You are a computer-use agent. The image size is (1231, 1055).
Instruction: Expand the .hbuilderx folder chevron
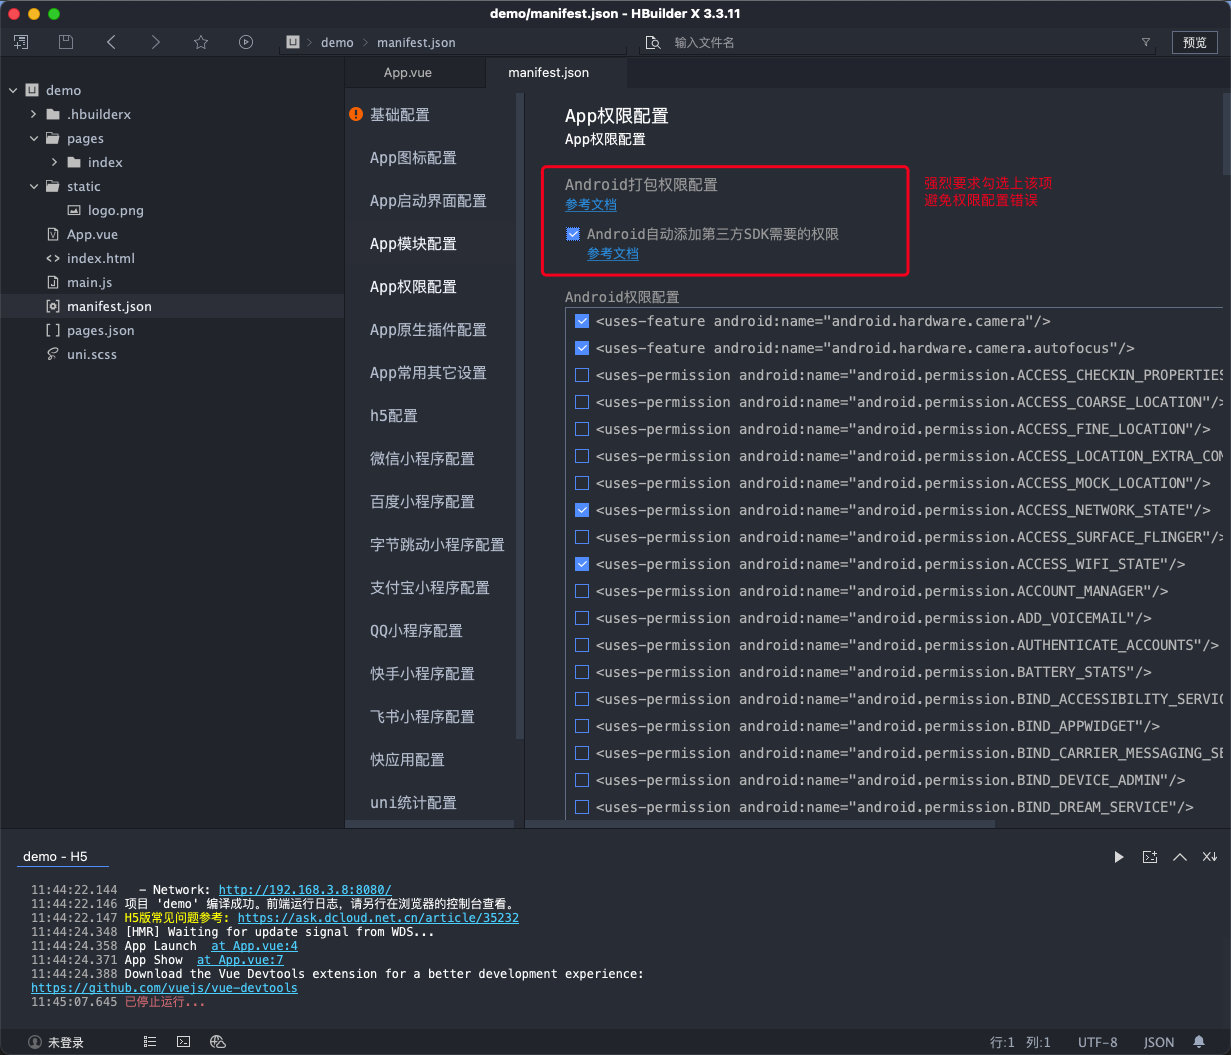[x=33, y=114]
